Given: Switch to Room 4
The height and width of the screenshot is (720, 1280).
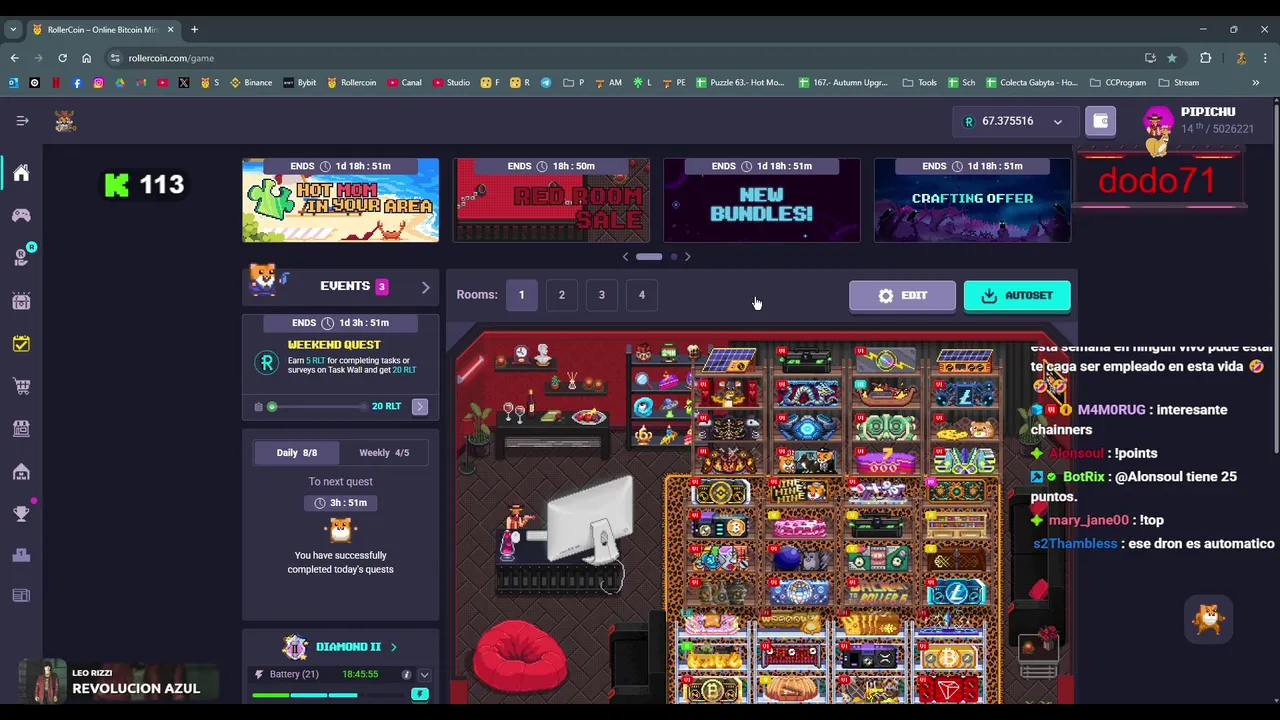Looking at the screenshot, I should point(642,295).
